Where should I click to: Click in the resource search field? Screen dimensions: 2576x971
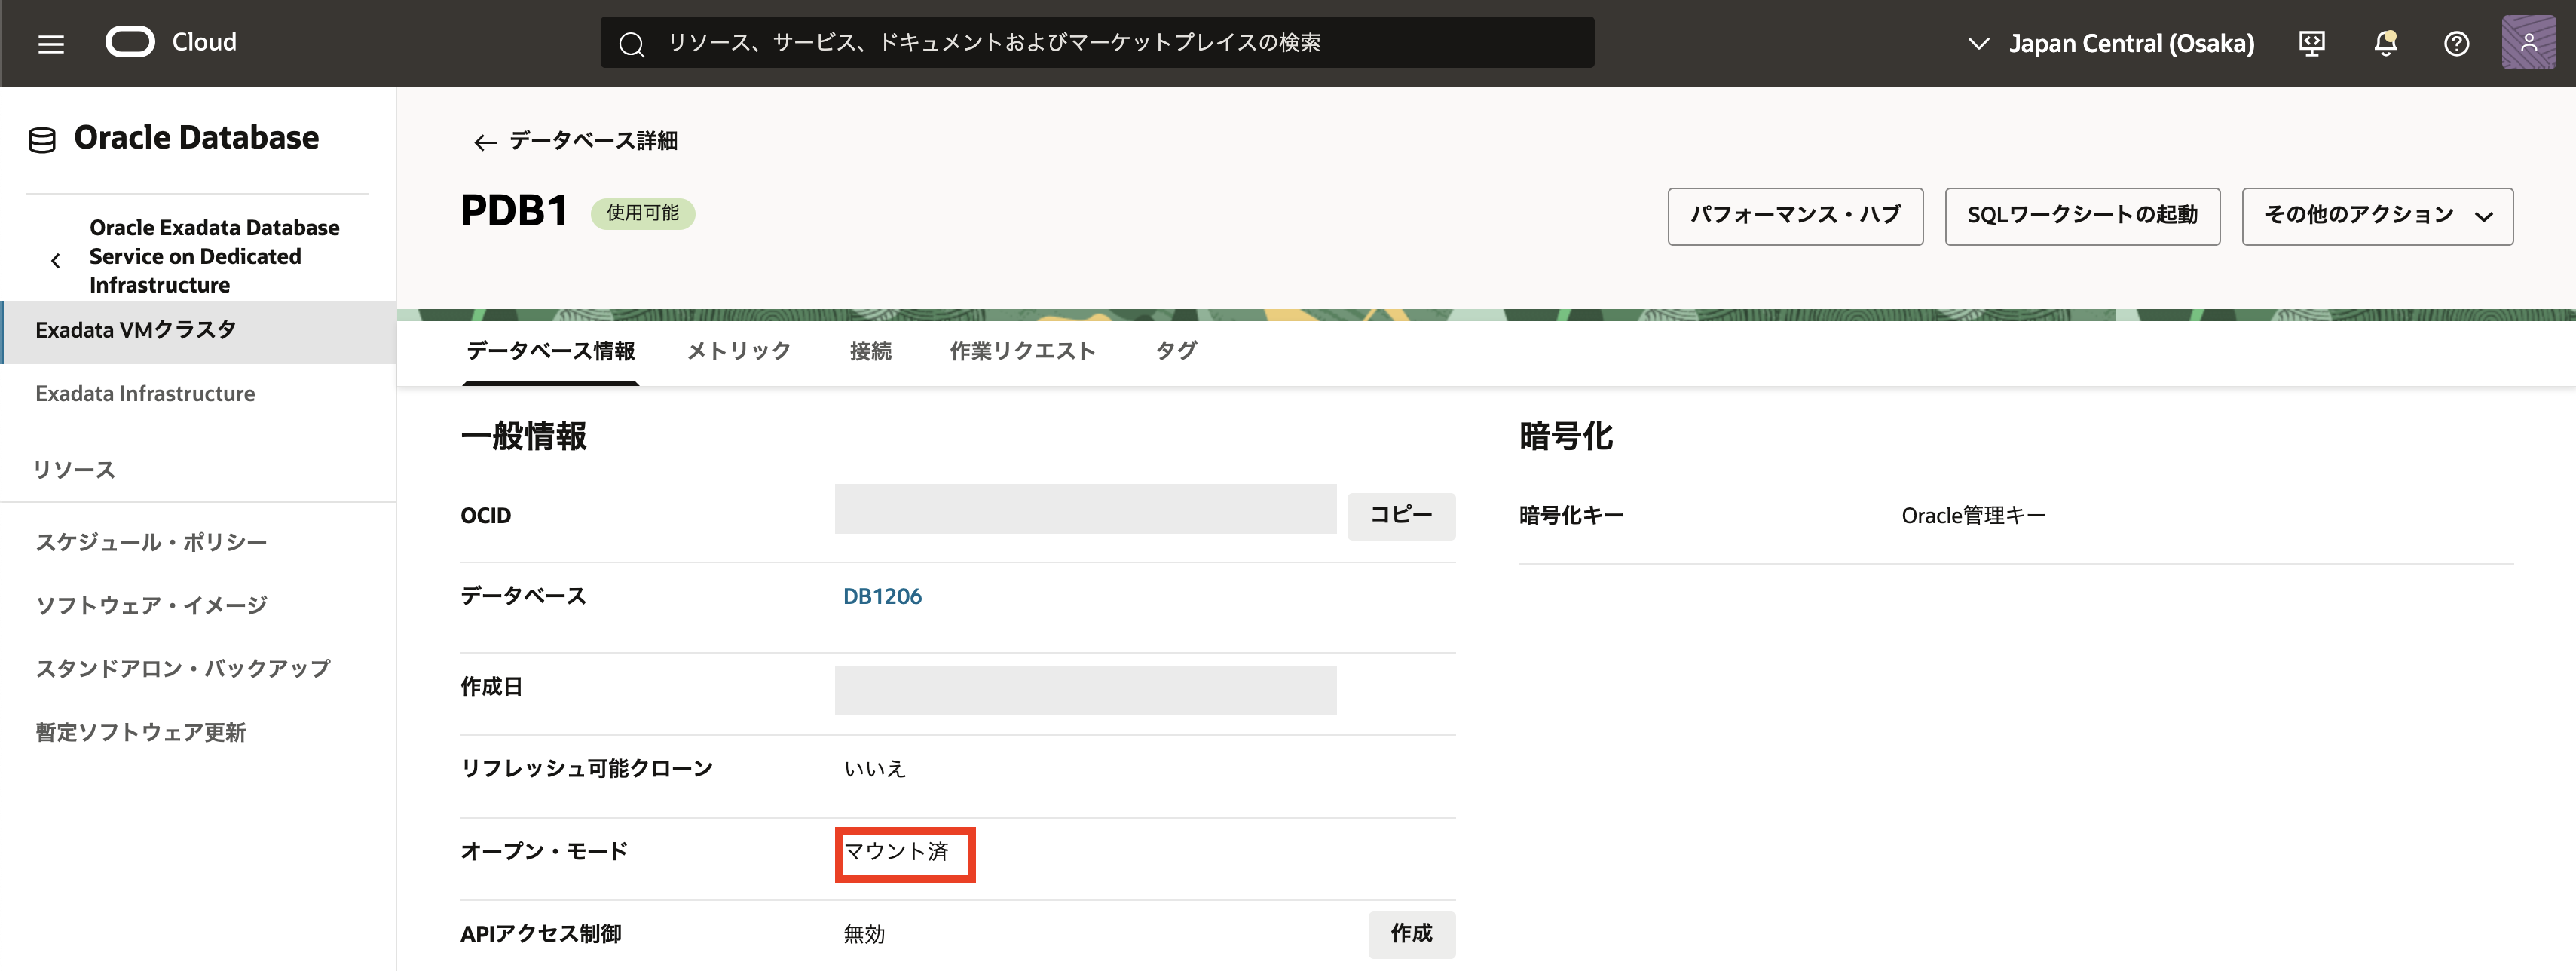pos(1096,43)
